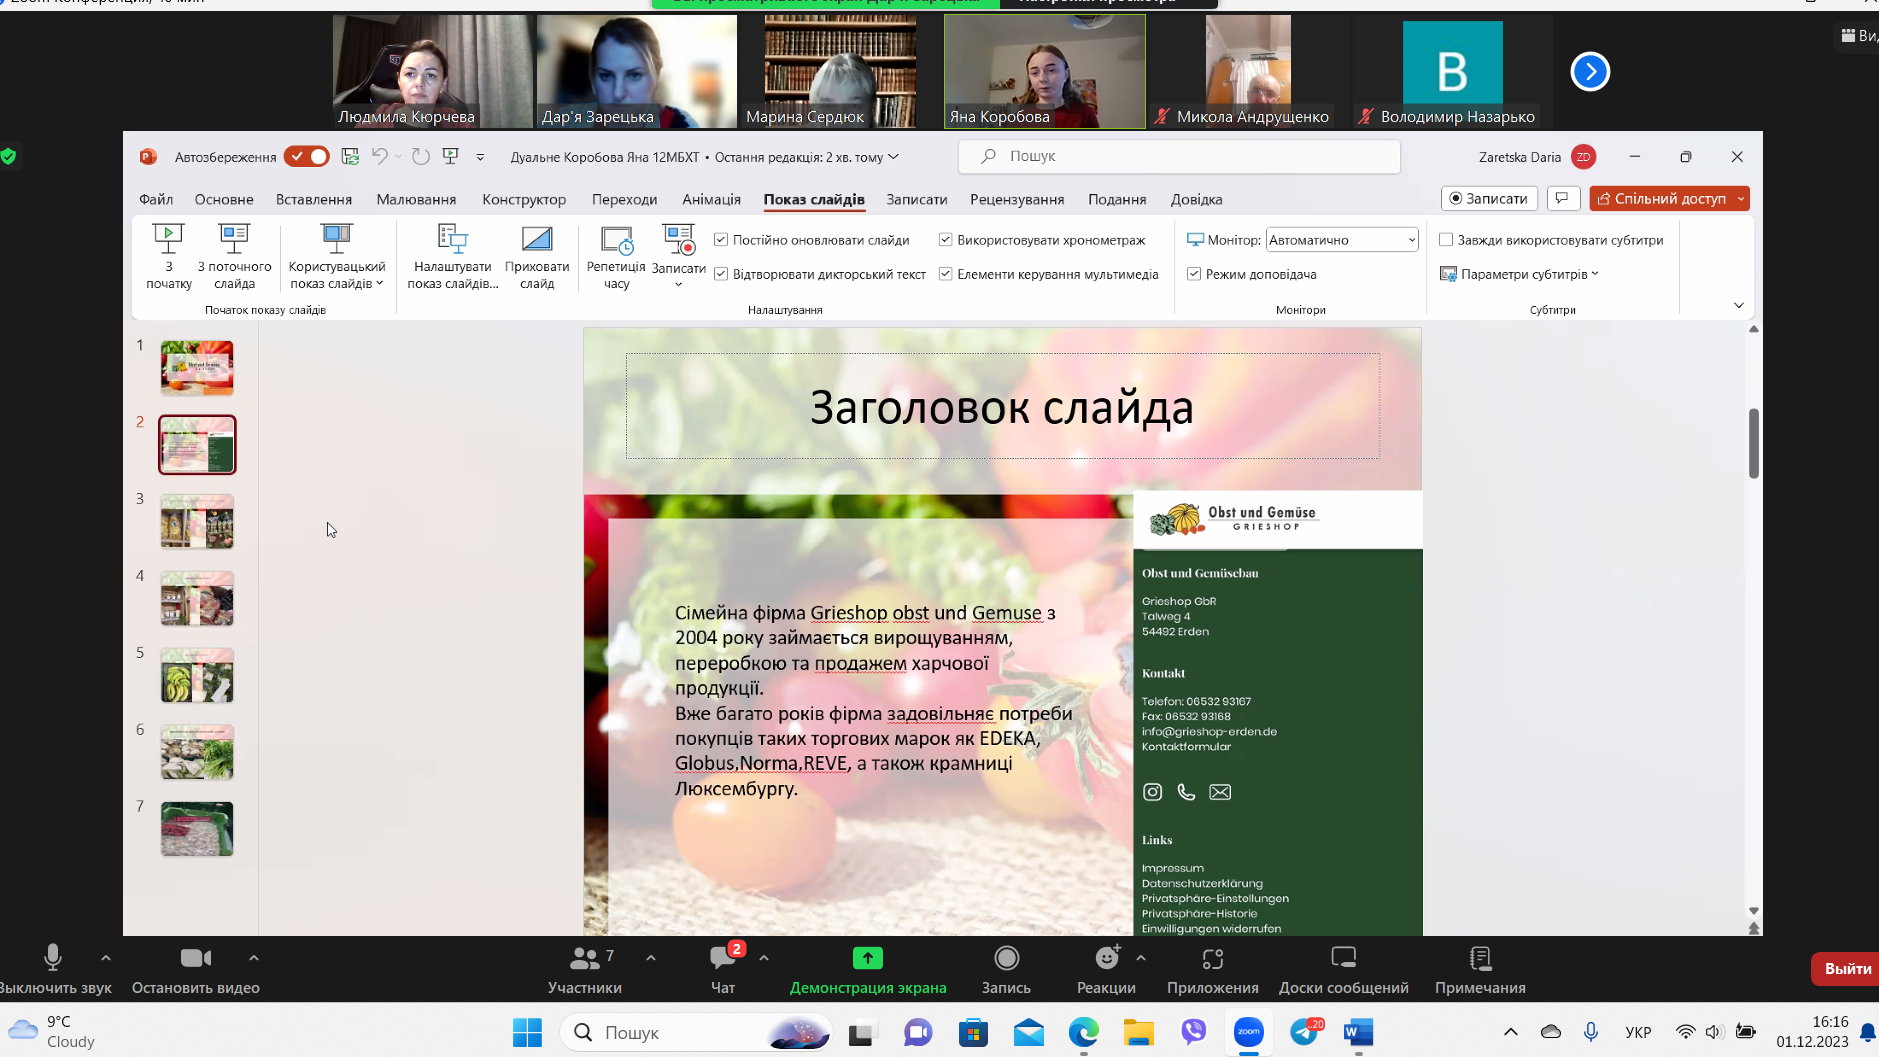
Task: Click Zaretska Daria account button
Action: click(x=1537, y=157)
